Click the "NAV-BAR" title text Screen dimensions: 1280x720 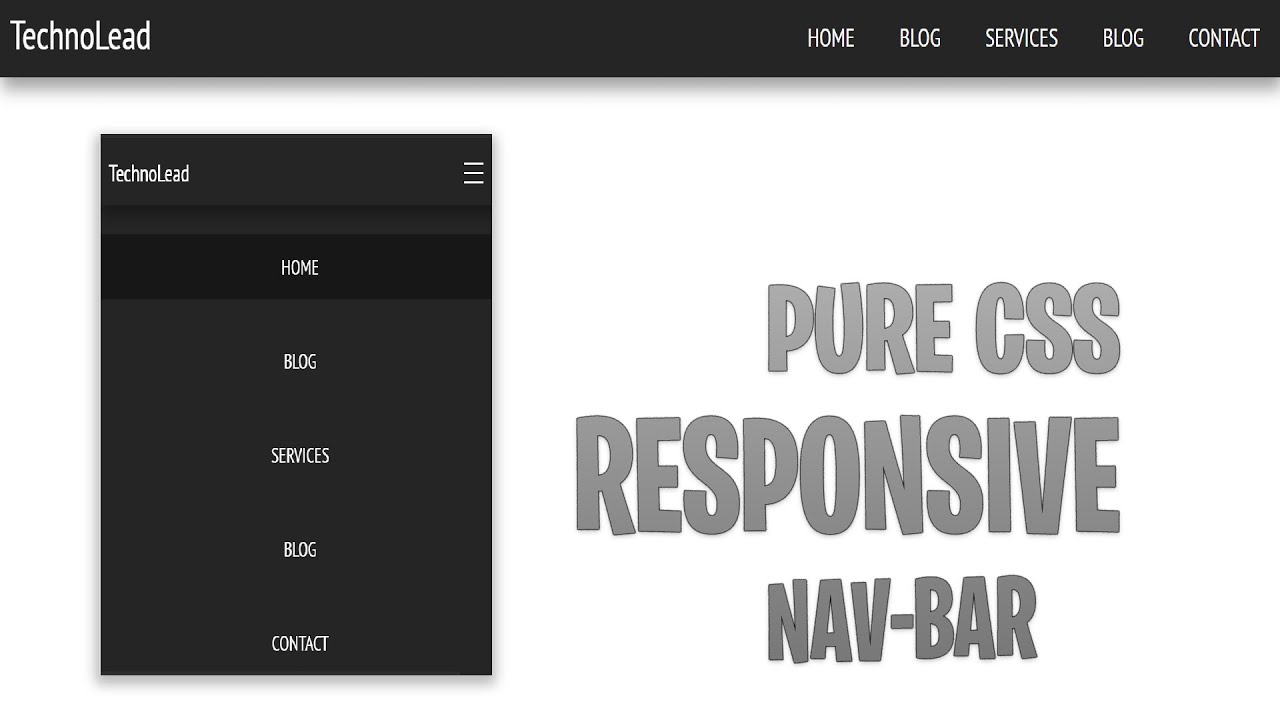click(902, 617)
